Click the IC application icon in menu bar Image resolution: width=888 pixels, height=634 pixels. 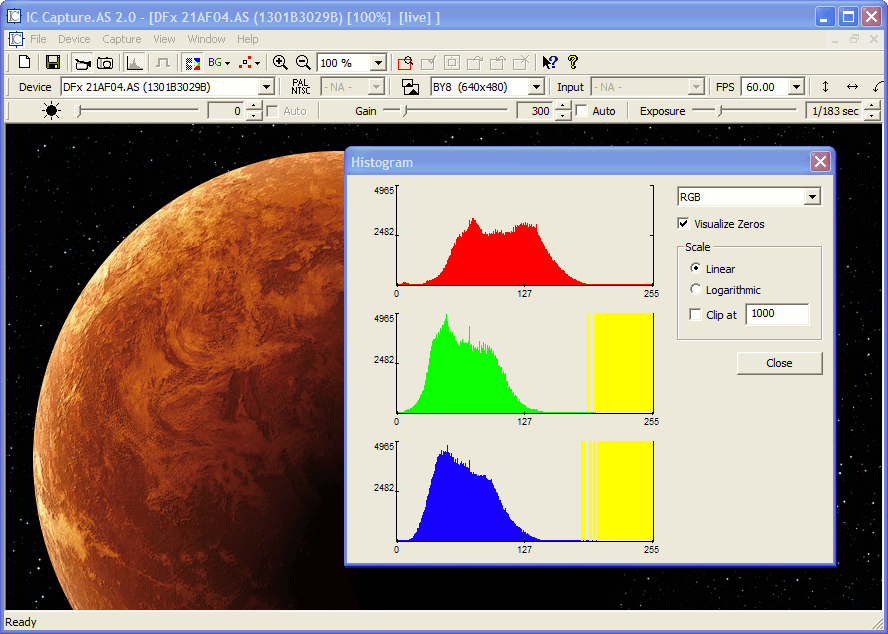(x=16, y=39)
